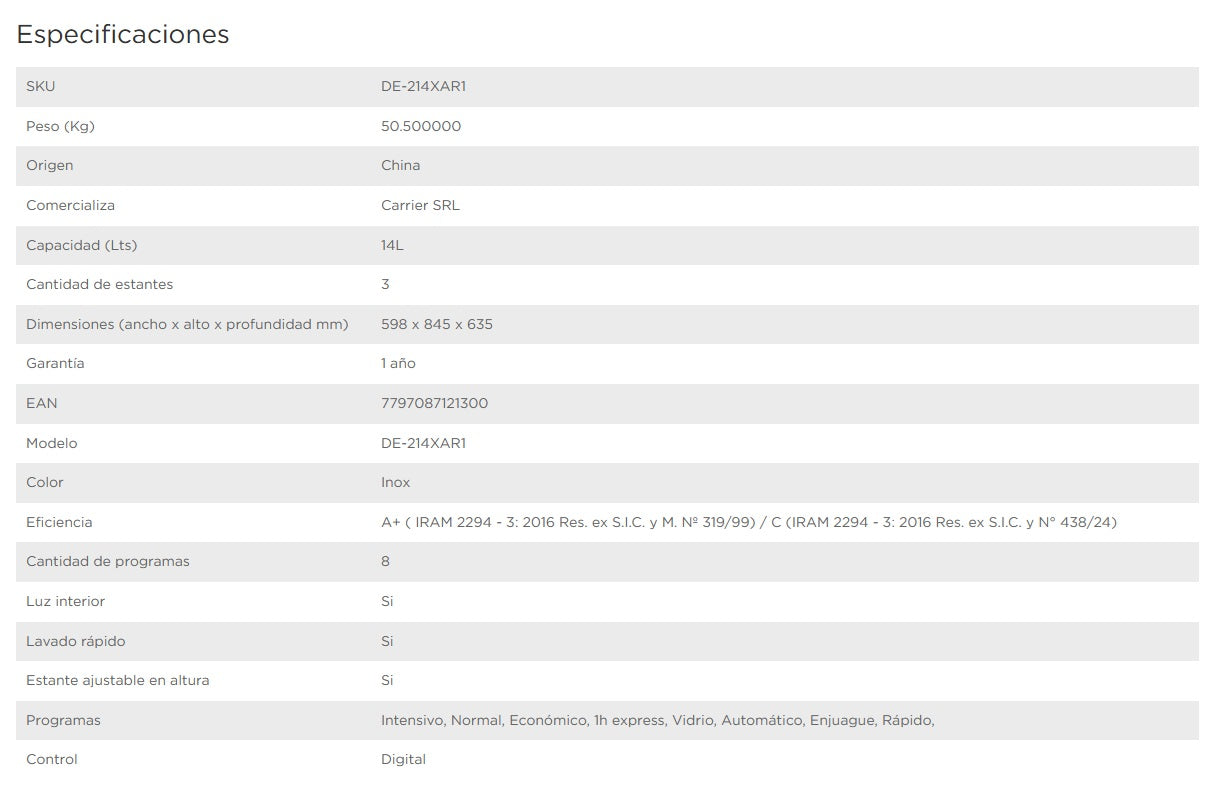Click the Dimensiones (ancho x alto x profundidad mm) label
The height and width of the screenshot is (794, 1226).
pyautogui.click(x=187, y=324)
